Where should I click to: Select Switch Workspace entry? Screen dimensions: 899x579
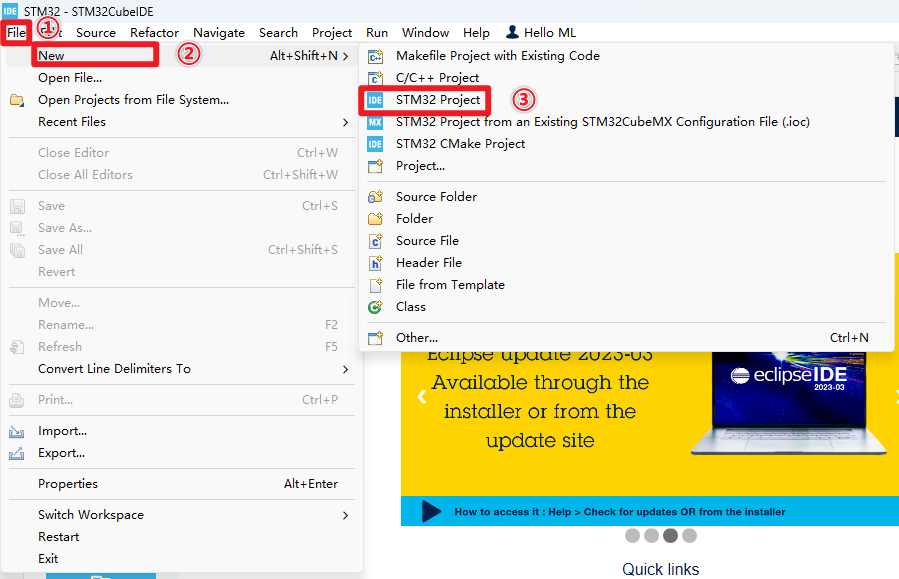[183, 515]
